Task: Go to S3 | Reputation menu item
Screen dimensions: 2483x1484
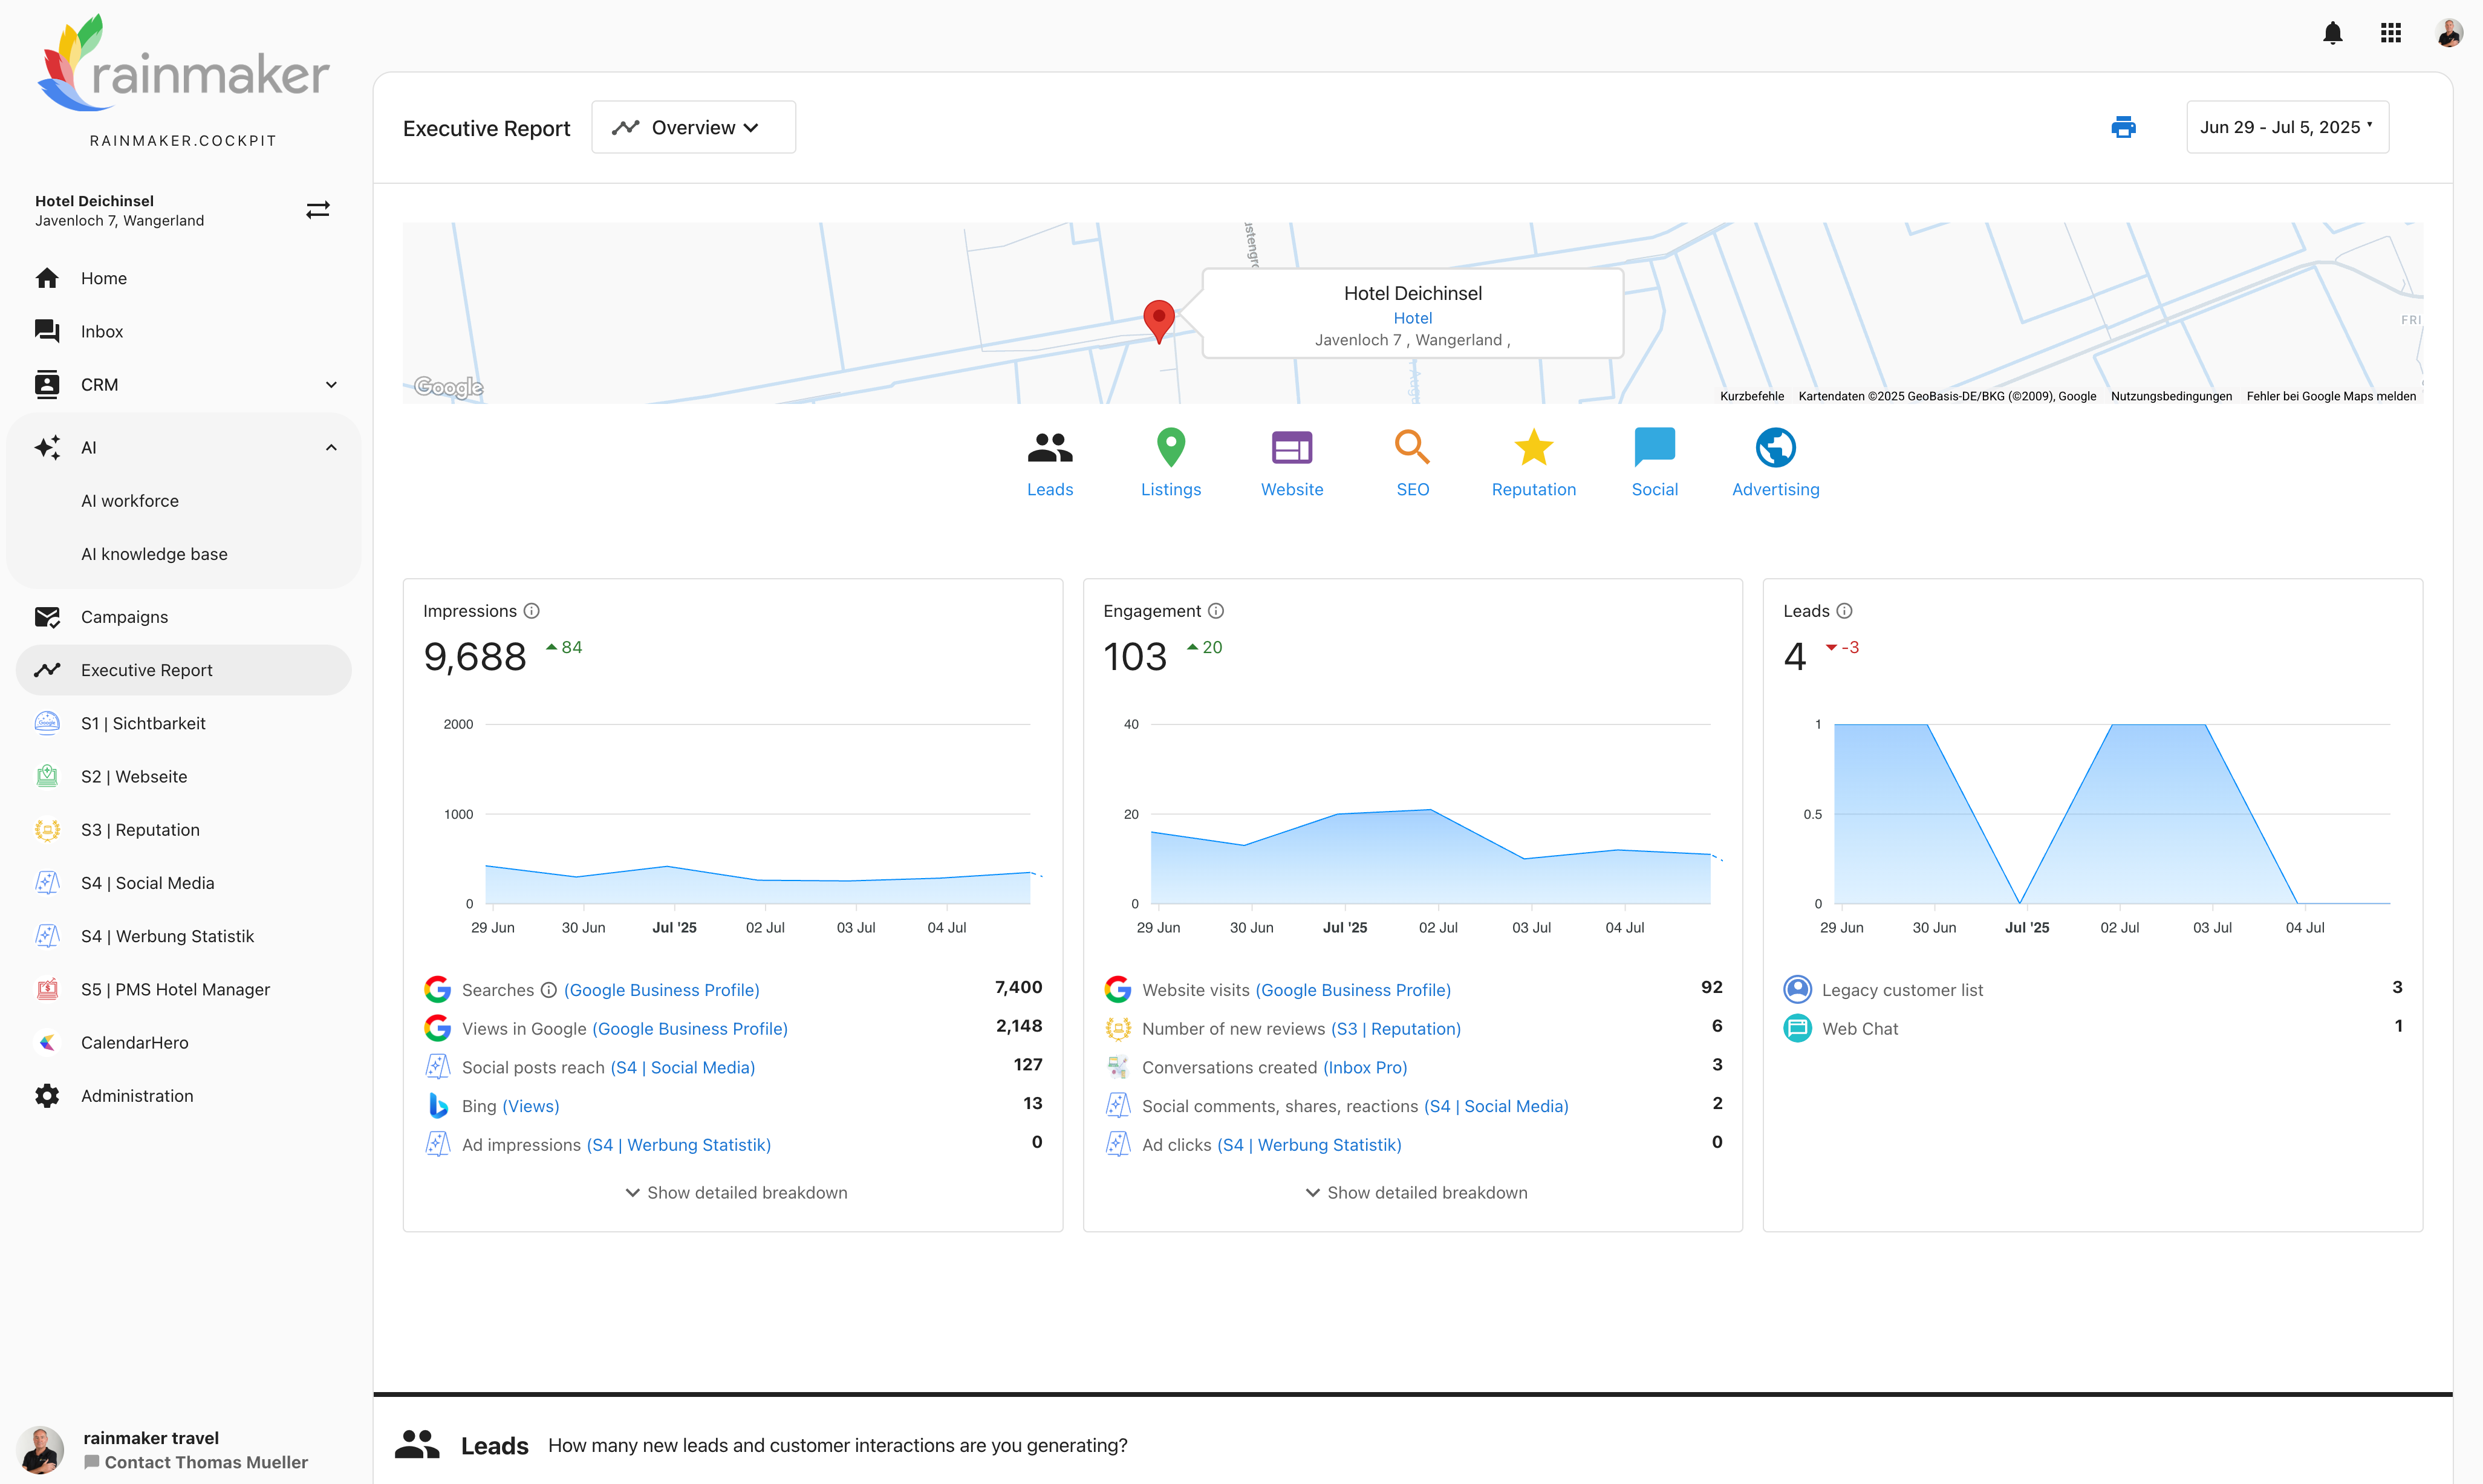Action: pos(140,830)
